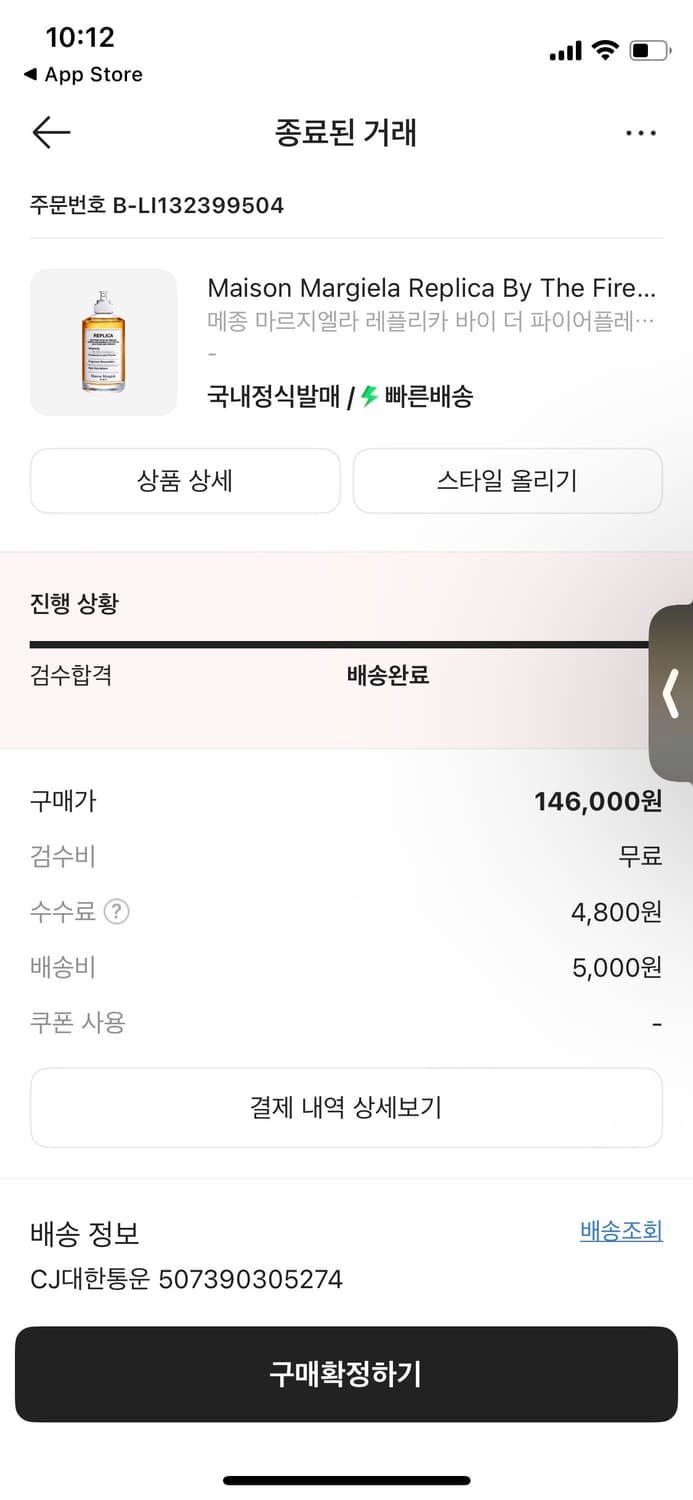Image resolution: width=693 pixels, height=1500 pixels.
Task: Tap the cellular signal bars icon
Action: [565, 48]
